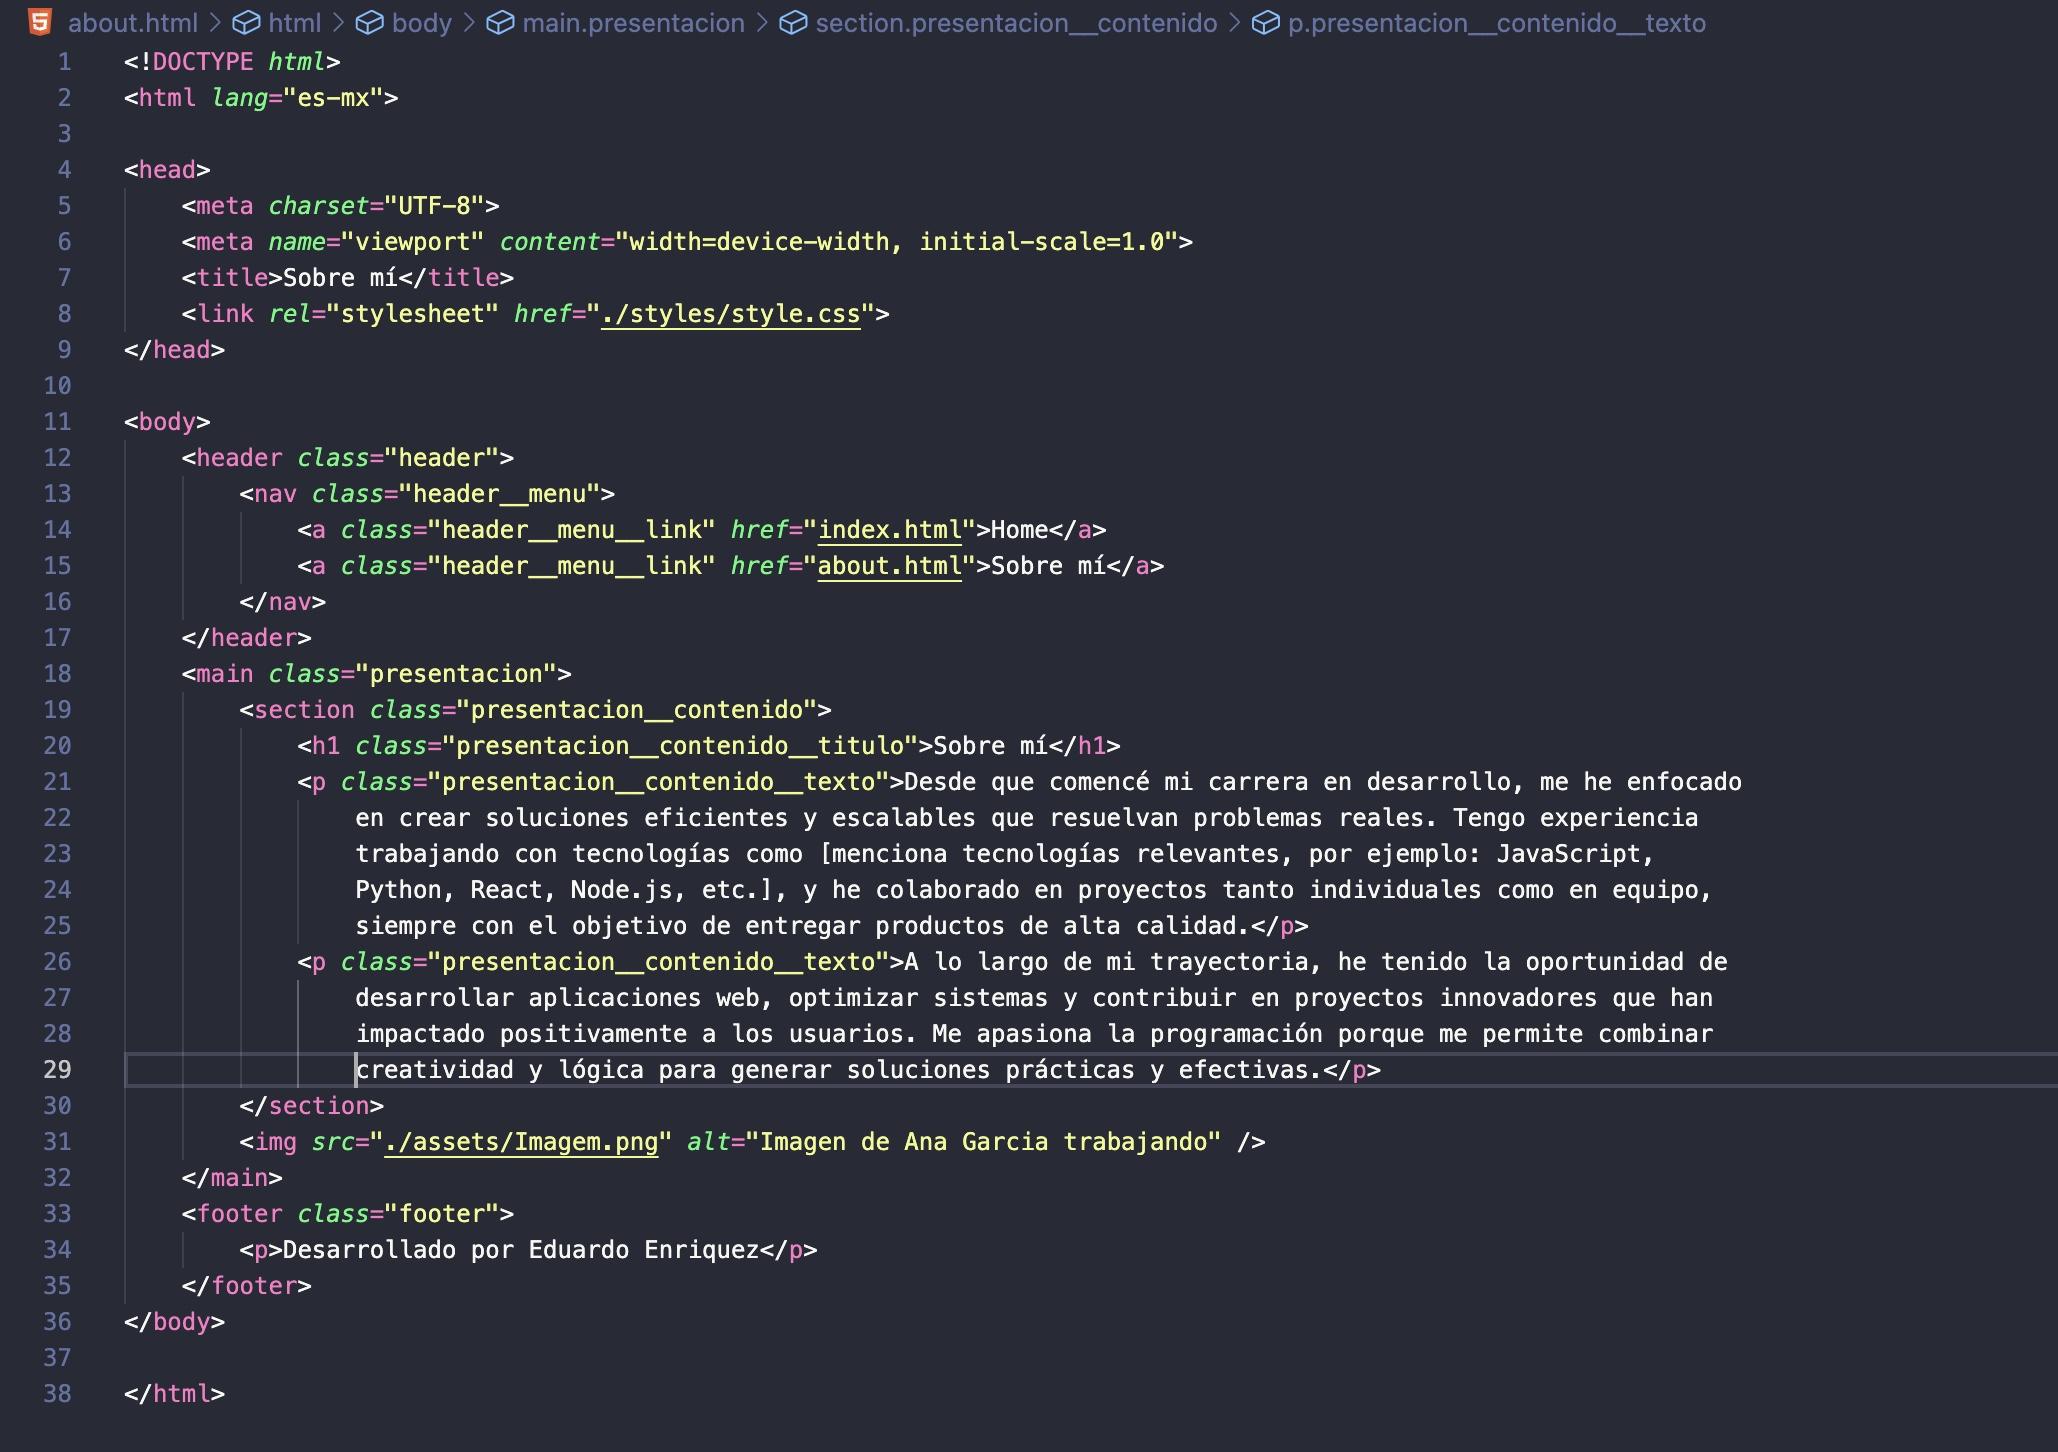Click the cube icon before main.presentacion
This screenshot has width=2058, height=1452.
(x=499, y=22)
